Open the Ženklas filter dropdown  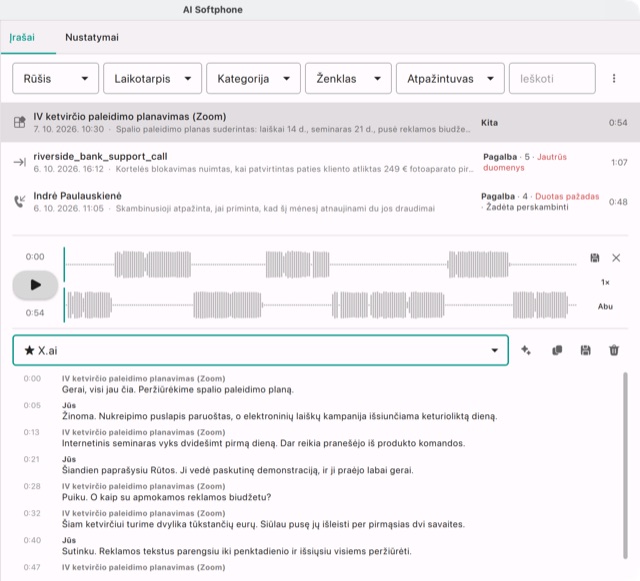coord(348,78)
